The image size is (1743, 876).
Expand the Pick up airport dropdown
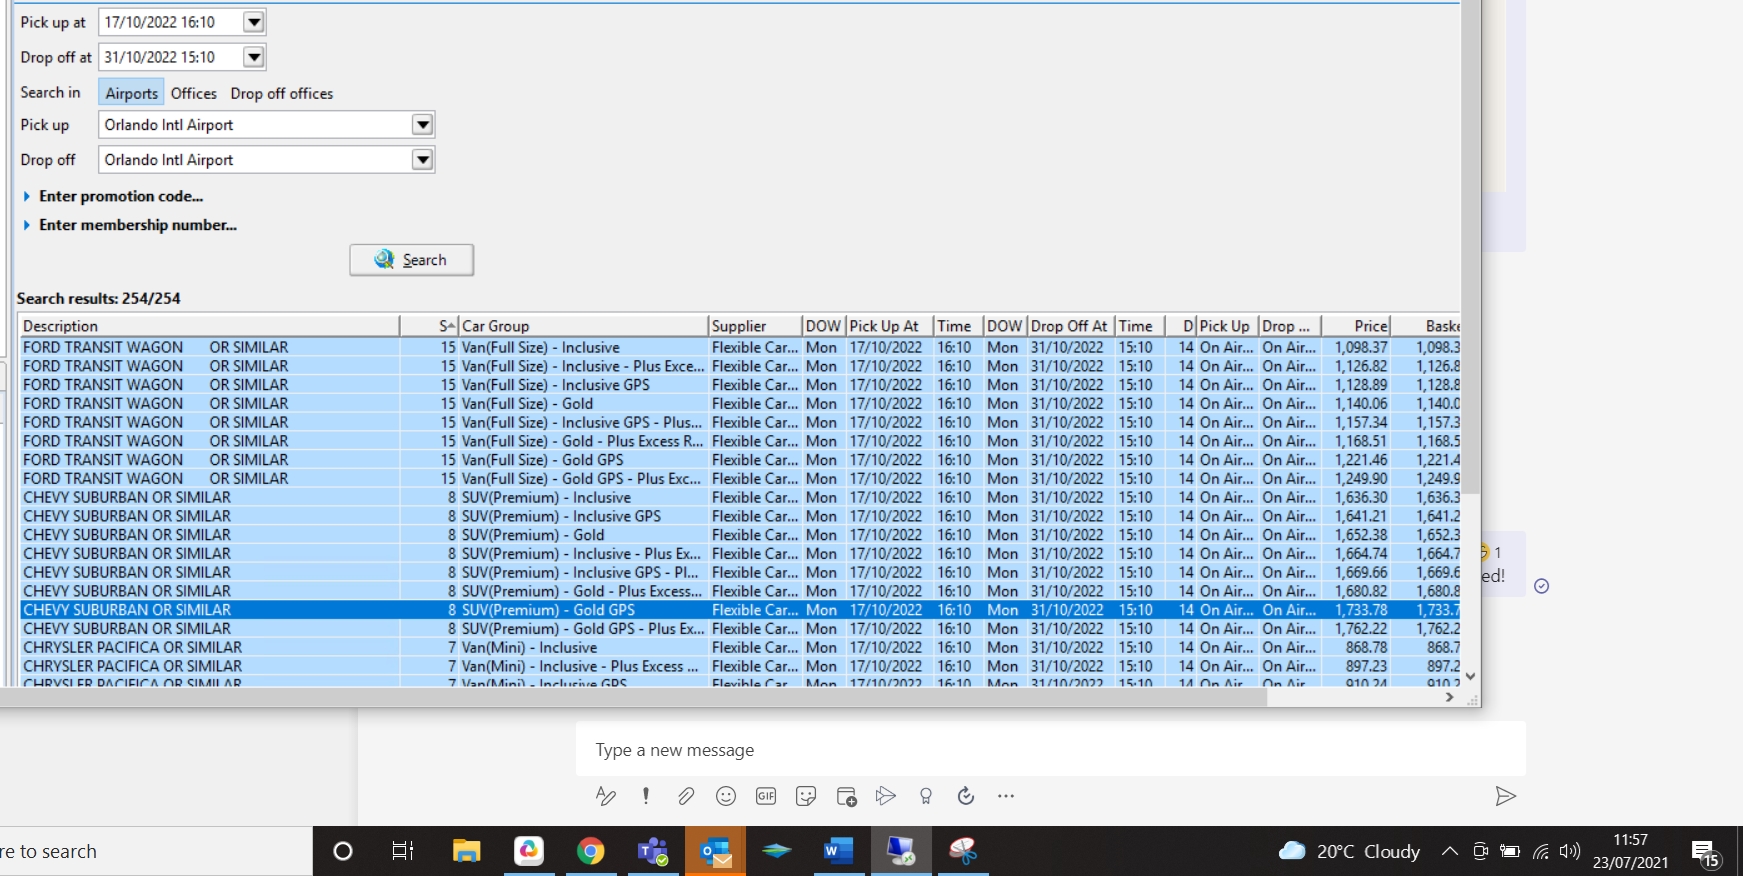pyautogui.click(x=423, y=125)
